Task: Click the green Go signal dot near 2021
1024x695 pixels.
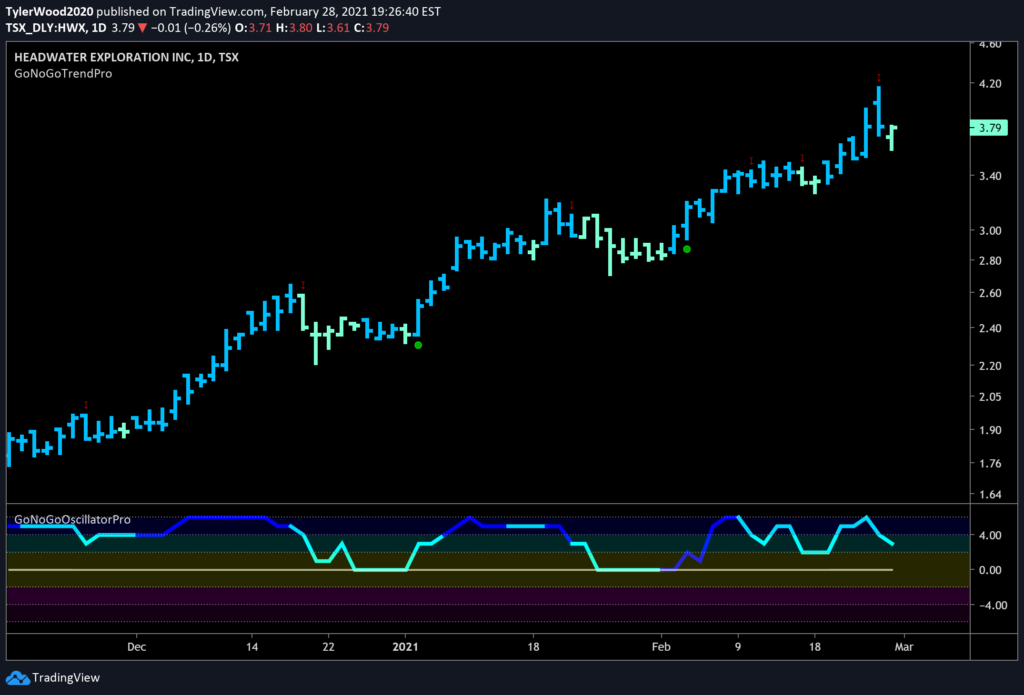Action: tap(418, 345)
